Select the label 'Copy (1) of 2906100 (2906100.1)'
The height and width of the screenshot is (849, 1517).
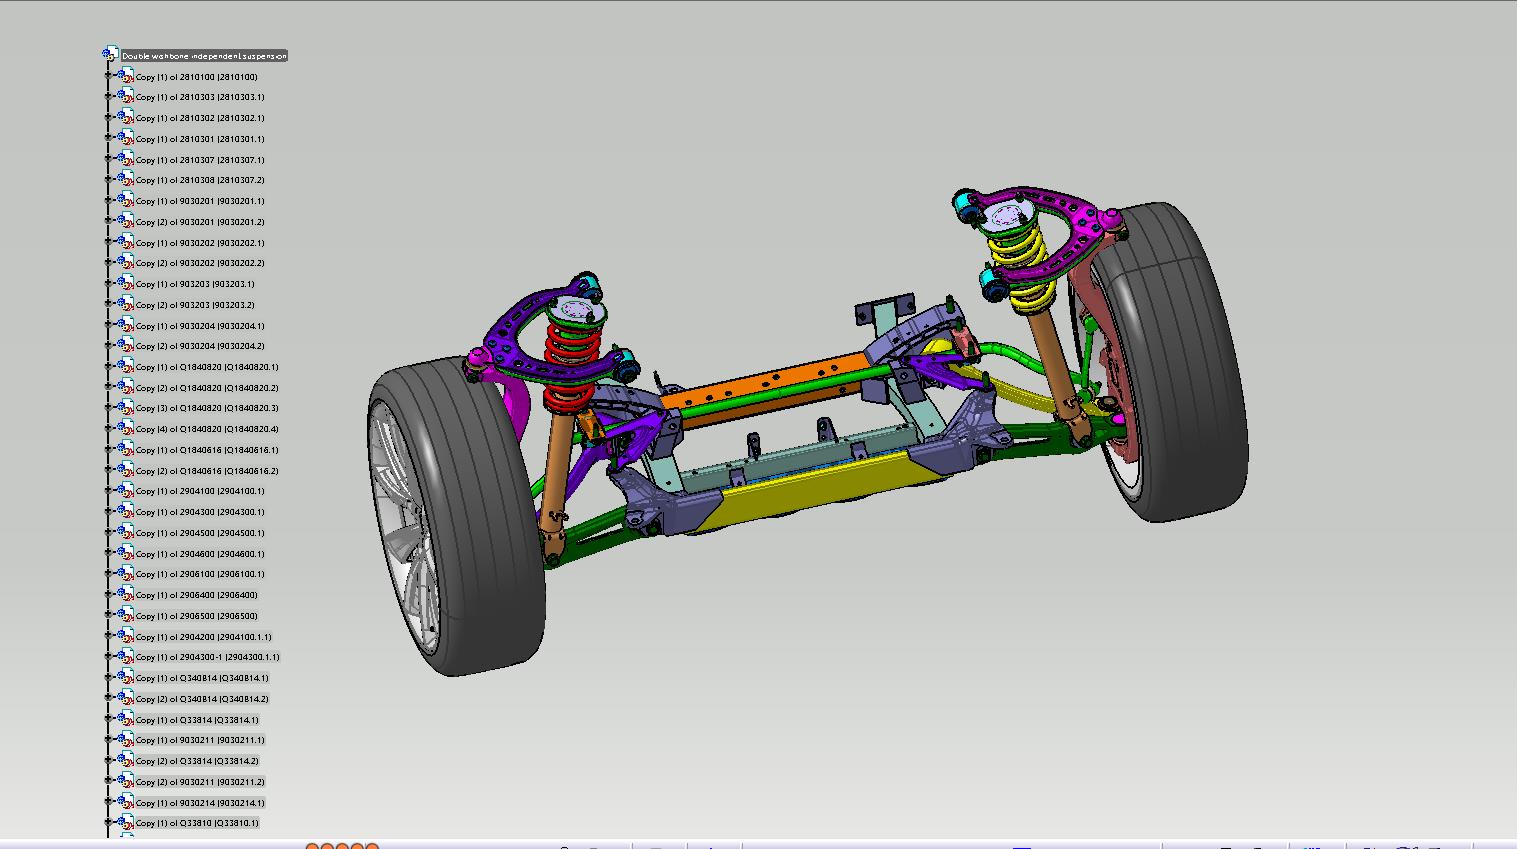(200, 574)
